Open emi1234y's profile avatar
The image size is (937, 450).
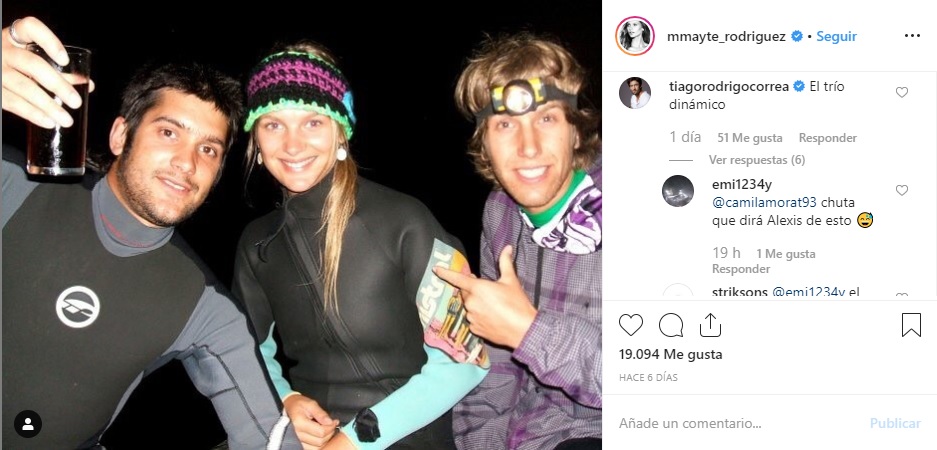coord(678,191)
